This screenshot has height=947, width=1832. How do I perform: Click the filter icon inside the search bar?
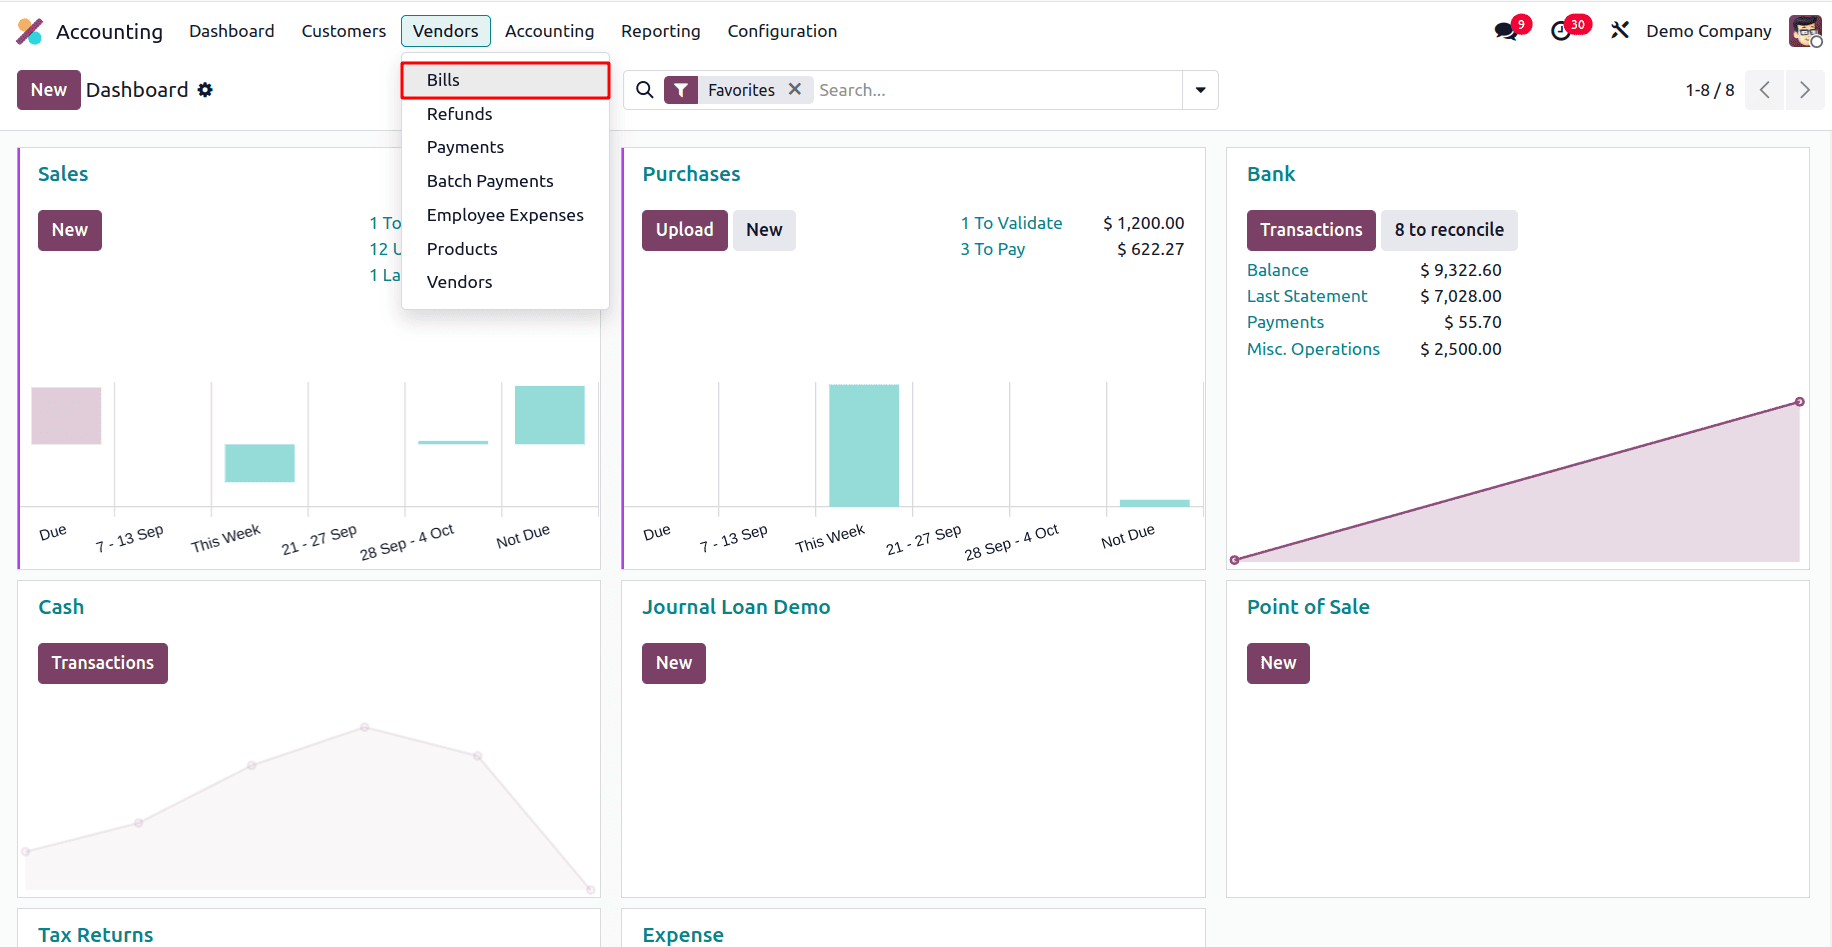click(681, 89)
